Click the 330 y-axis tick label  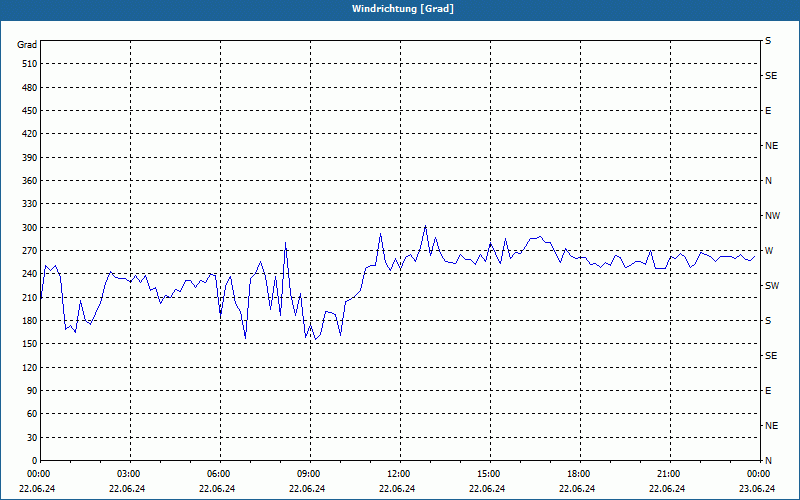[30, 204]
